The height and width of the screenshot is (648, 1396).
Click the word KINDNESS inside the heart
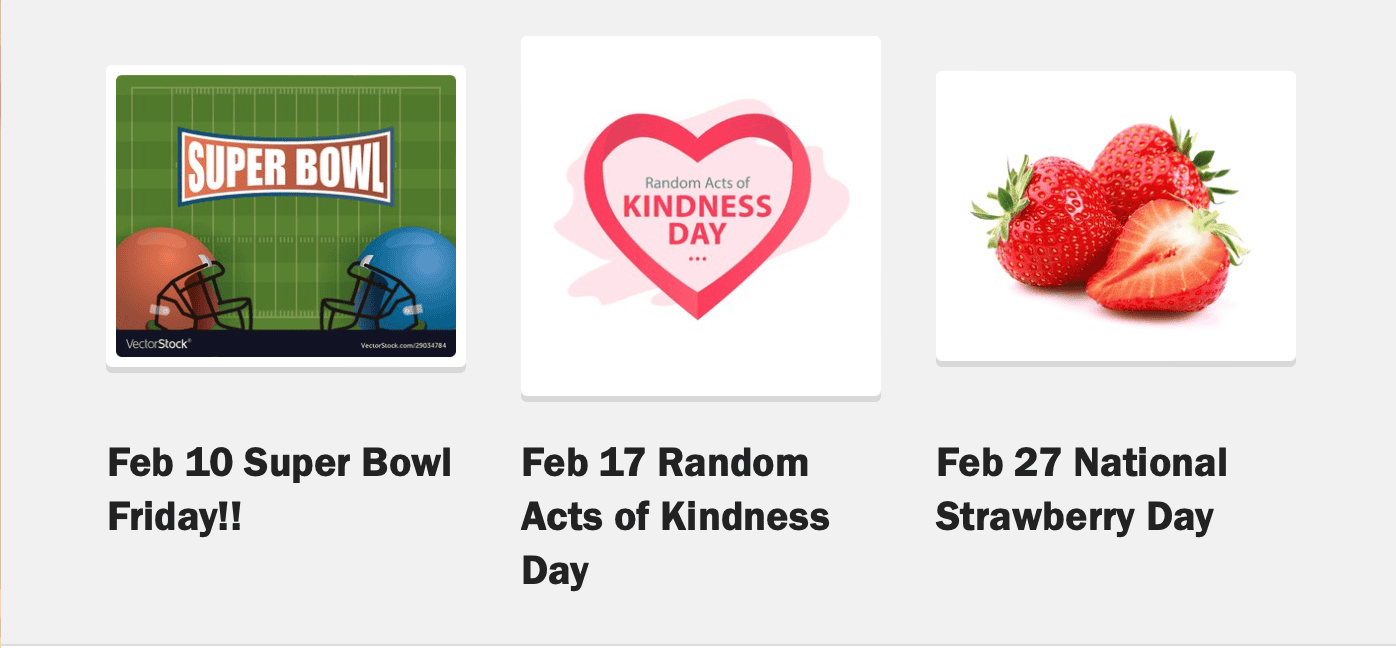[x=697, y=208]
